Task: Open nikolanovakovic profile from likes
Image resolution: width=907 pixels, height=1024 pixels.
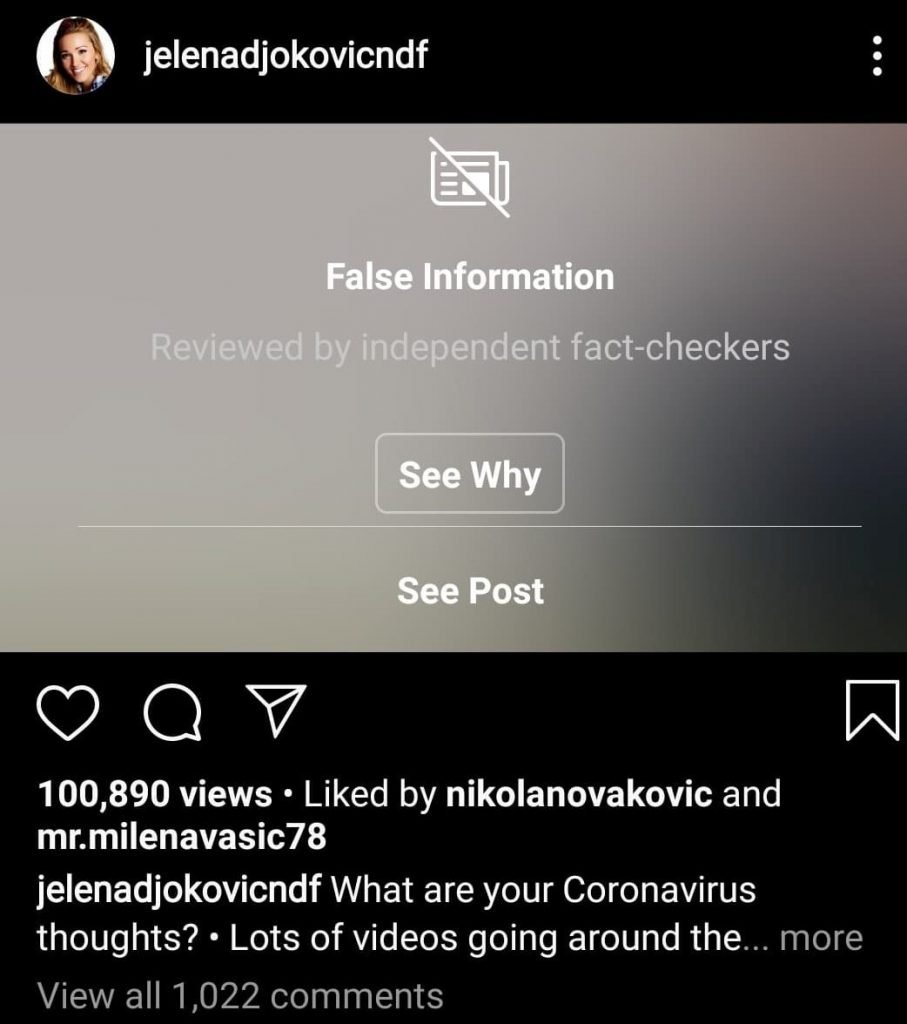Action: coord(579,794)
